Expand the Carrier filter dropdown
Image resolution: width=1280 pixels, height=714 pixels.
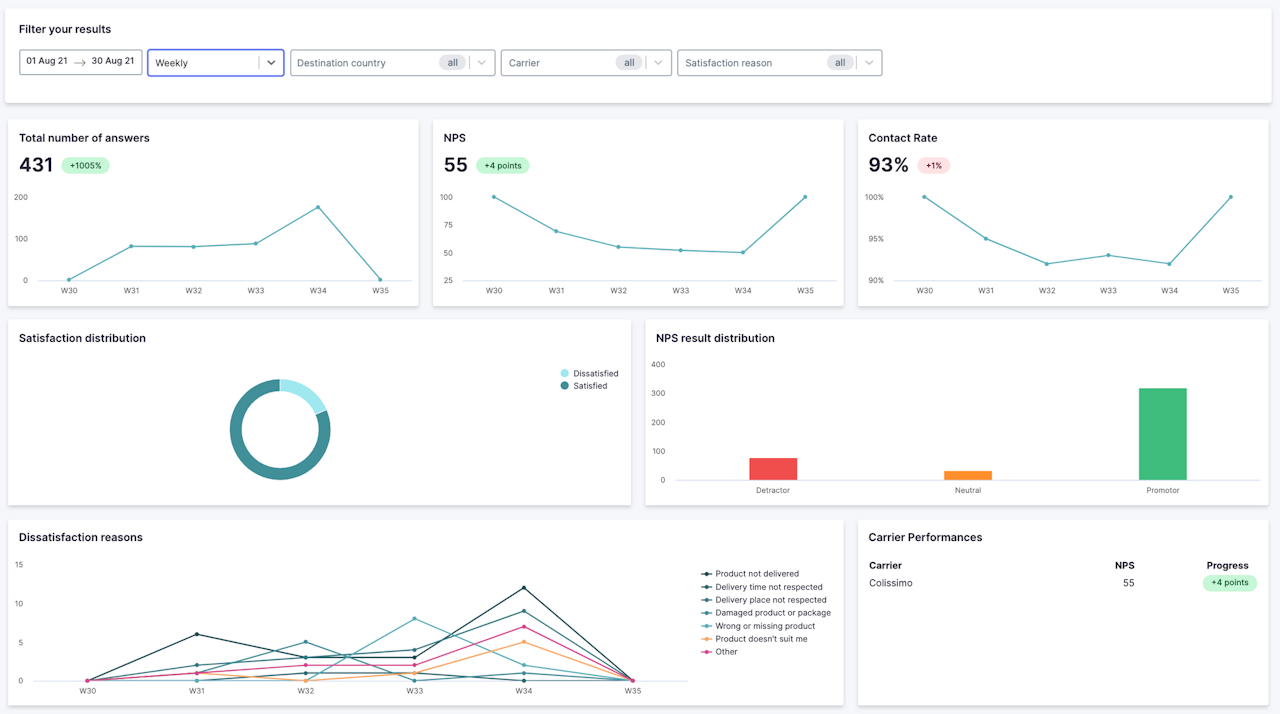coord(657,62)
